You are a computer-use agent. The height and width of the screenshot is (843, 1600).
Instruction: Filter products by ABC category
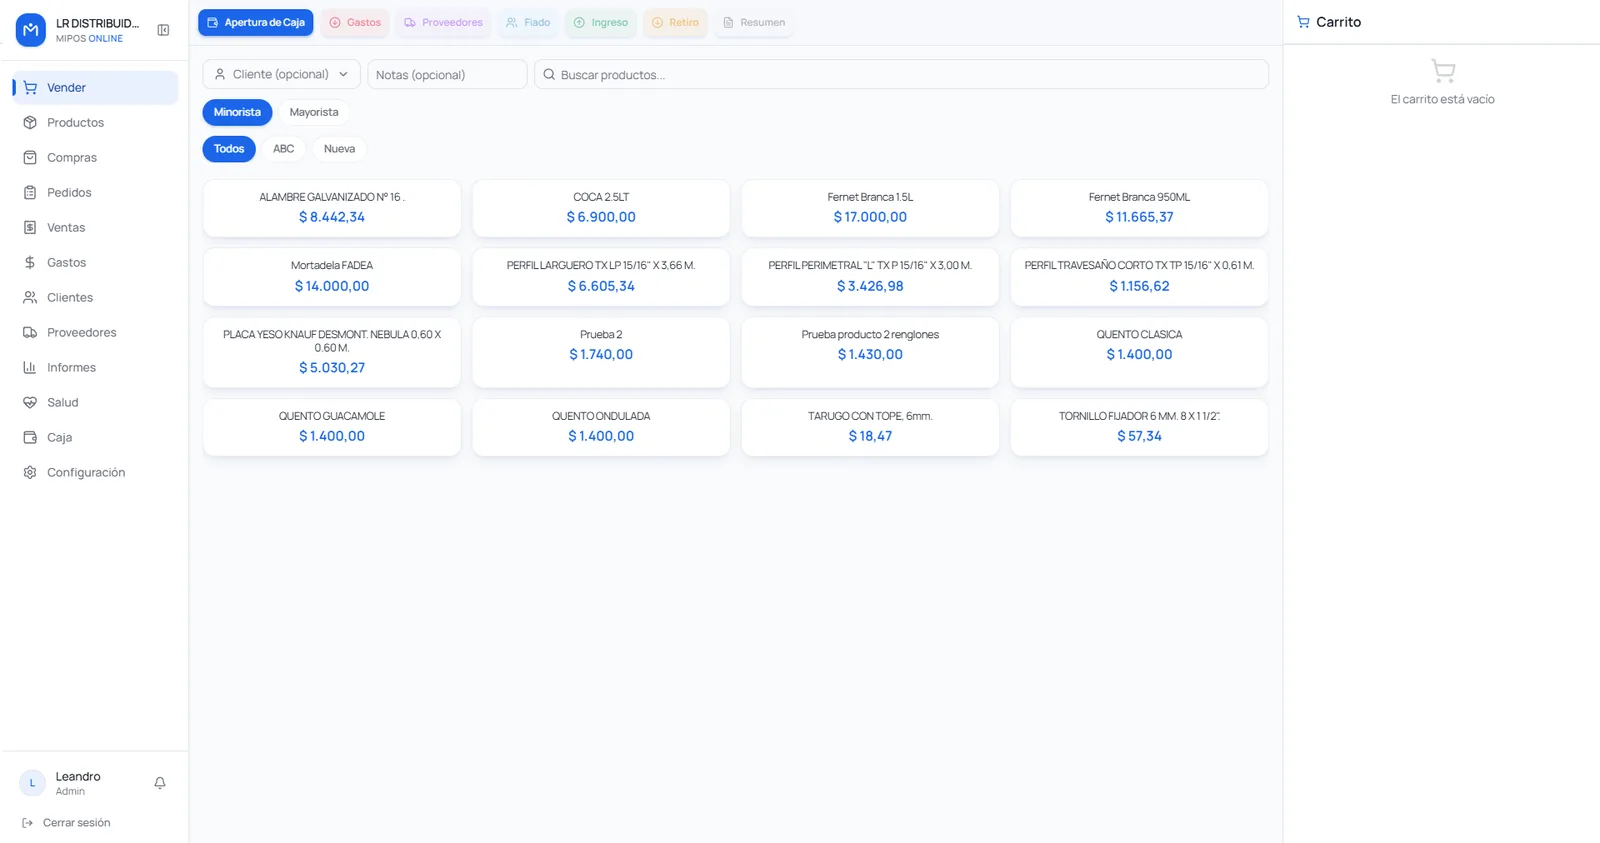pyautogui.click(x=284, y=149)
